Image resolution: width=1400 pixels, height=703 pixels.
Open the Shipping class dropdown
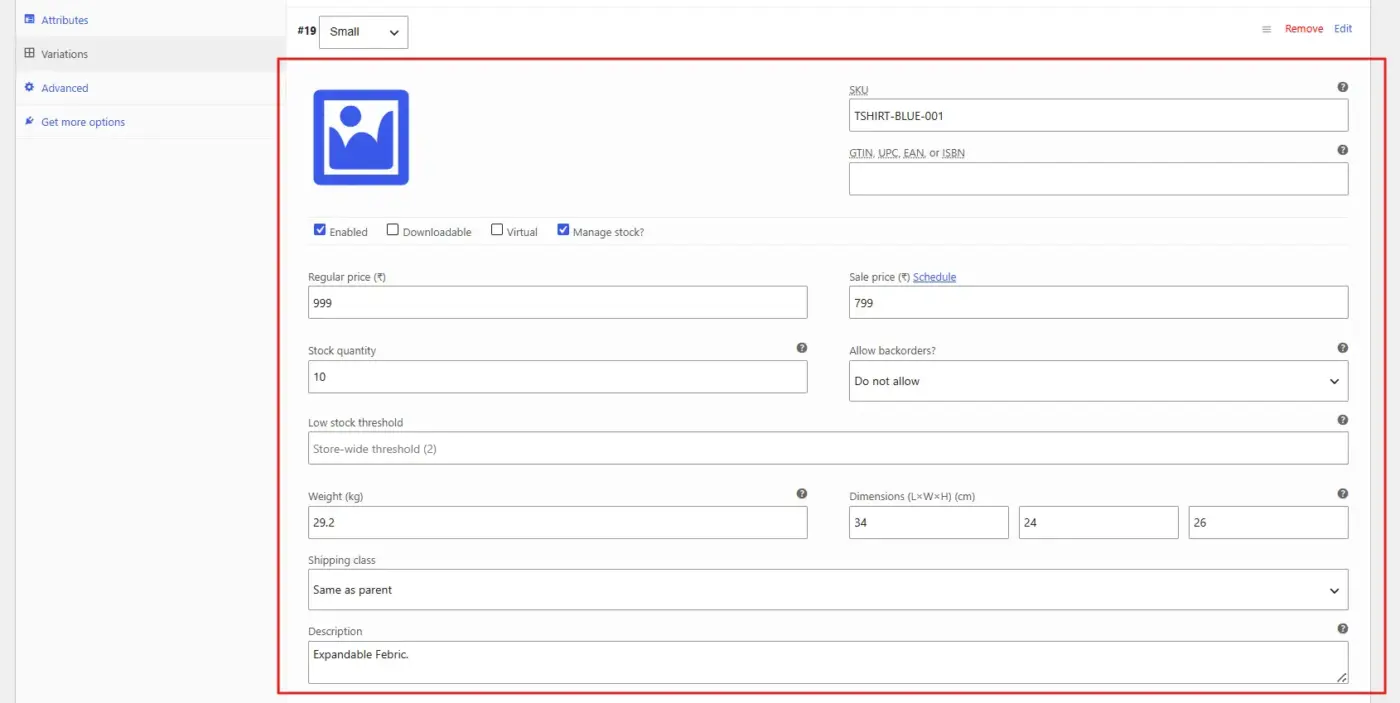pos(828,590)
